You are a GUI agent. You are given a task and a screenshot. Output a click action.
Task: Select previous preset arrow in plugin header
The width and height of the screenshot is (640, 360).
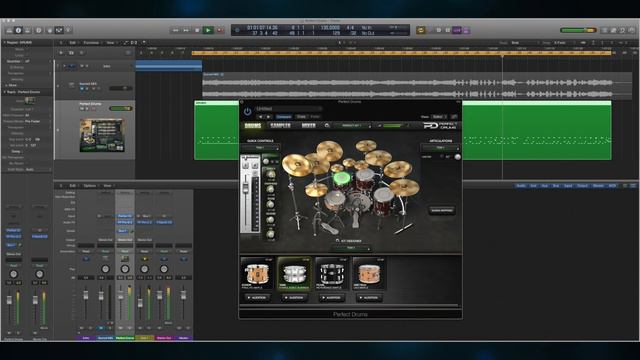[260, 117]
